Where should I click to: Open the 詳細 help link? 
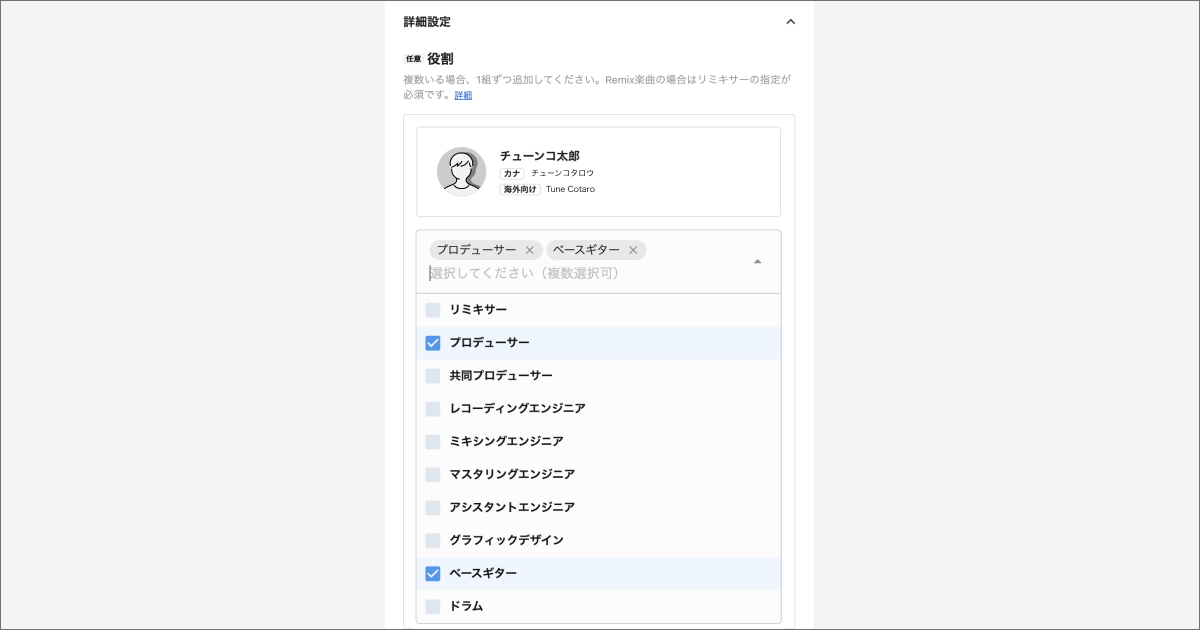pos(463,95)
